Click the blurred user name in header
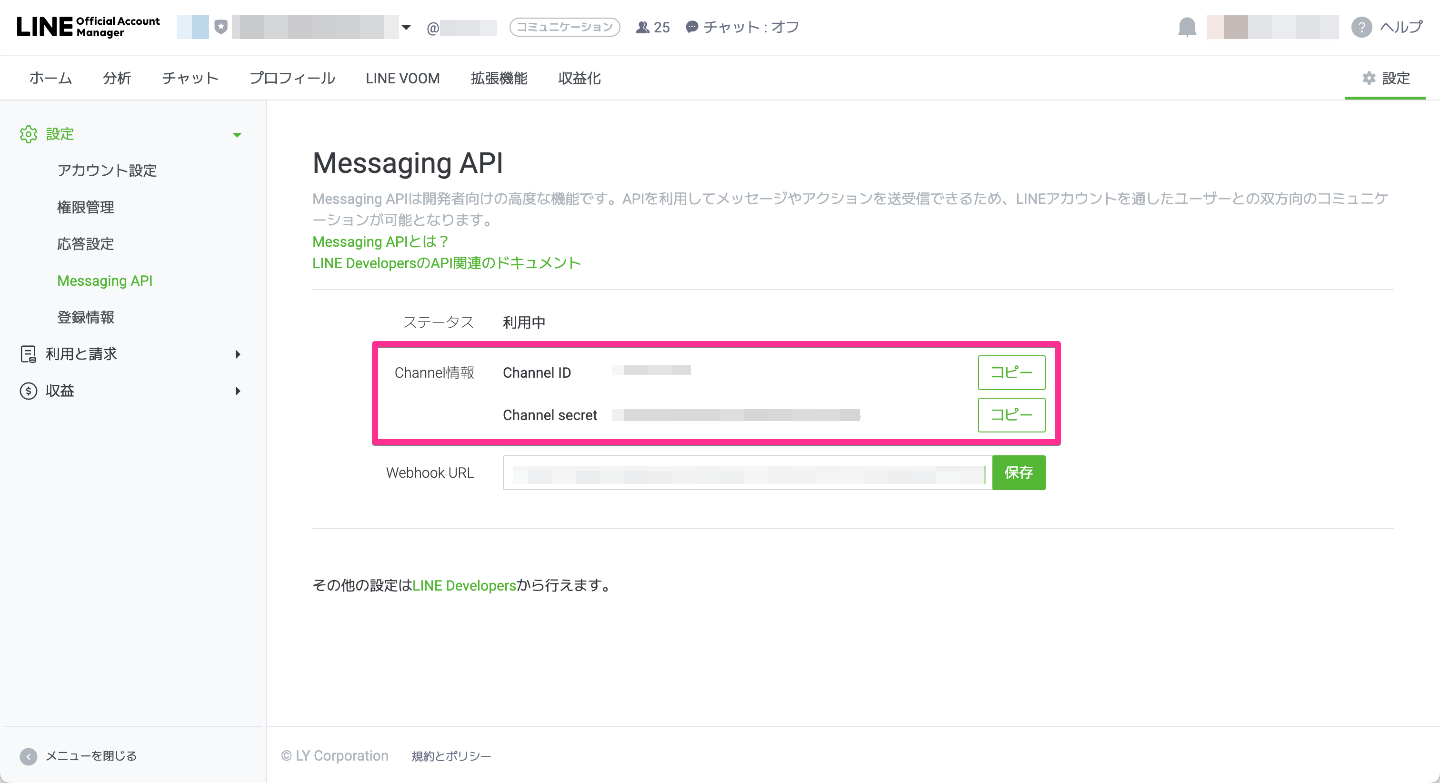The height and width of the screenshot is (783, 1440). (x=1272, y=27)
